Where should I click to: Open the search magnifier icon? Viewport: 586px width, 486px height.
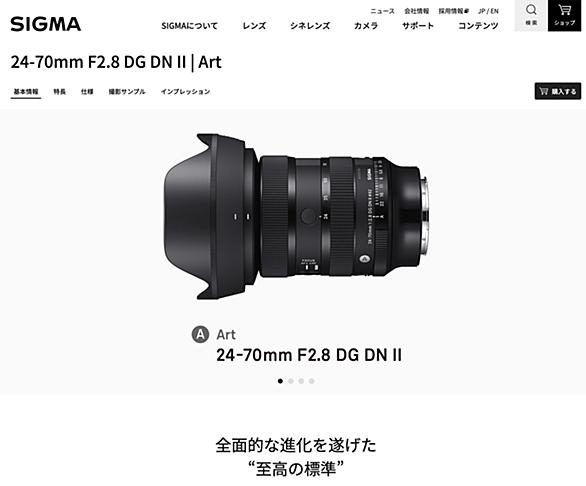click(x=531, y=10)
